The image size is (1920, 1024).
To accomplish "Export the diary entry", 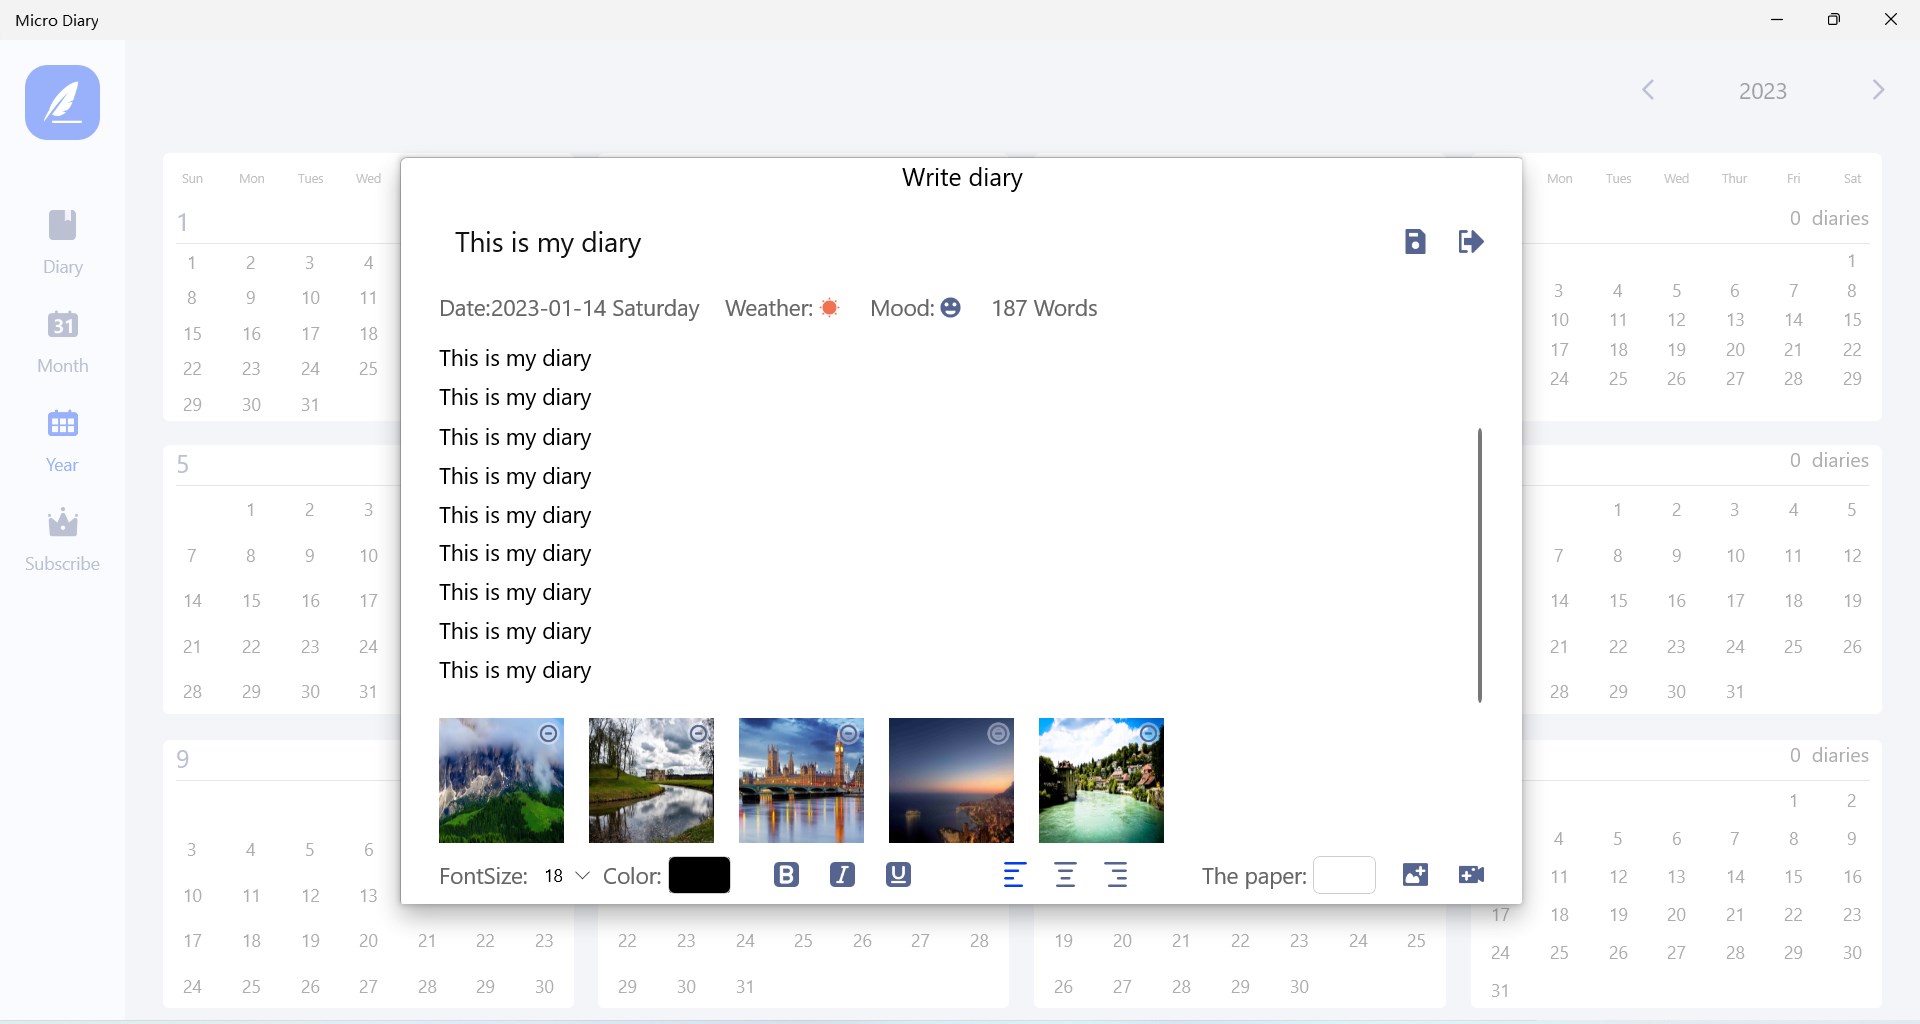I will click(1470, 241).
